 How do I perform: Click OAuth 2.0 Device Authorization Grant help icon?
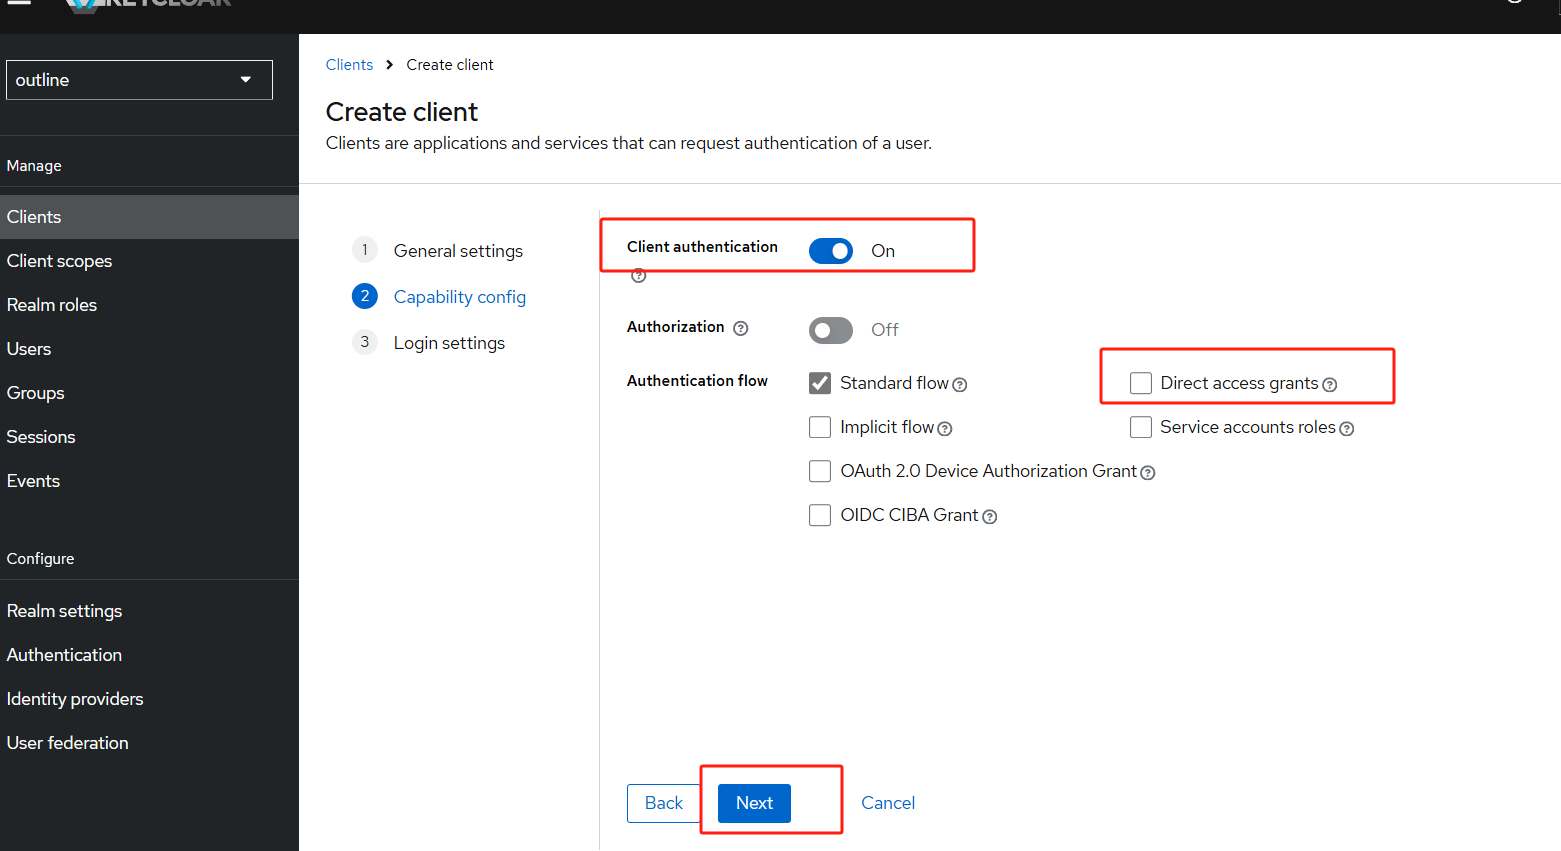tap(1148, 473)
